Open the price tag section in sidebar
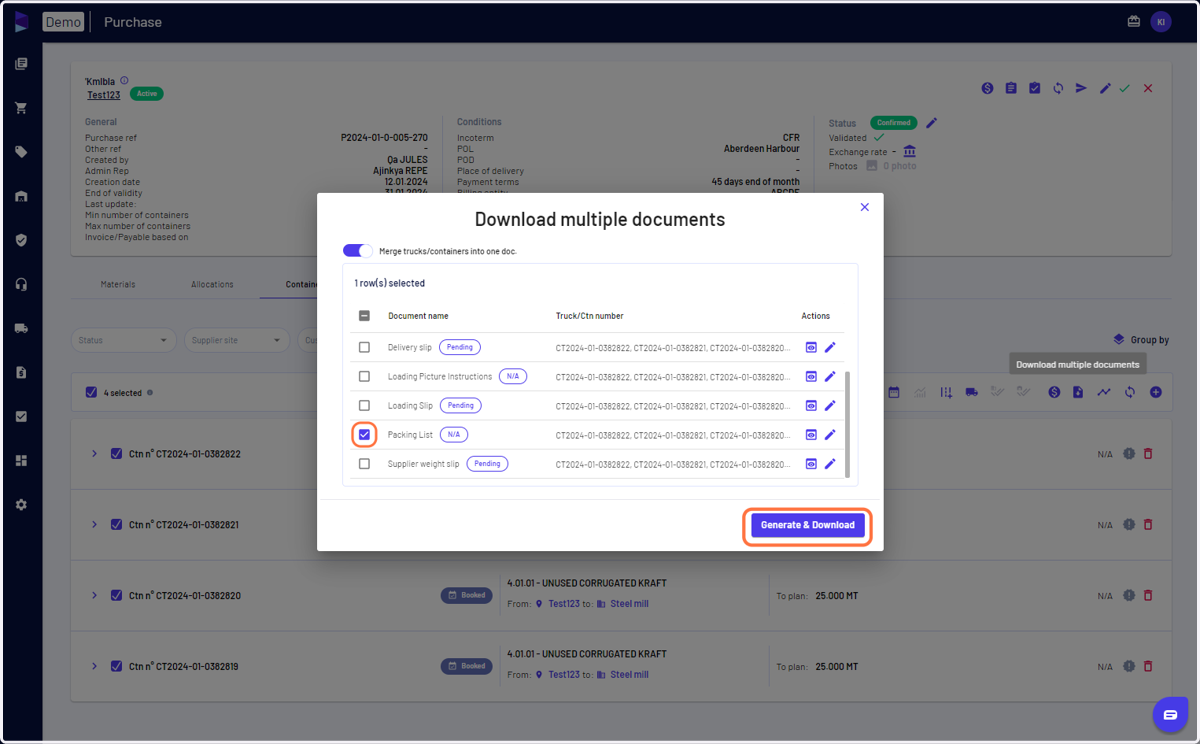 (x=21, y=152)
